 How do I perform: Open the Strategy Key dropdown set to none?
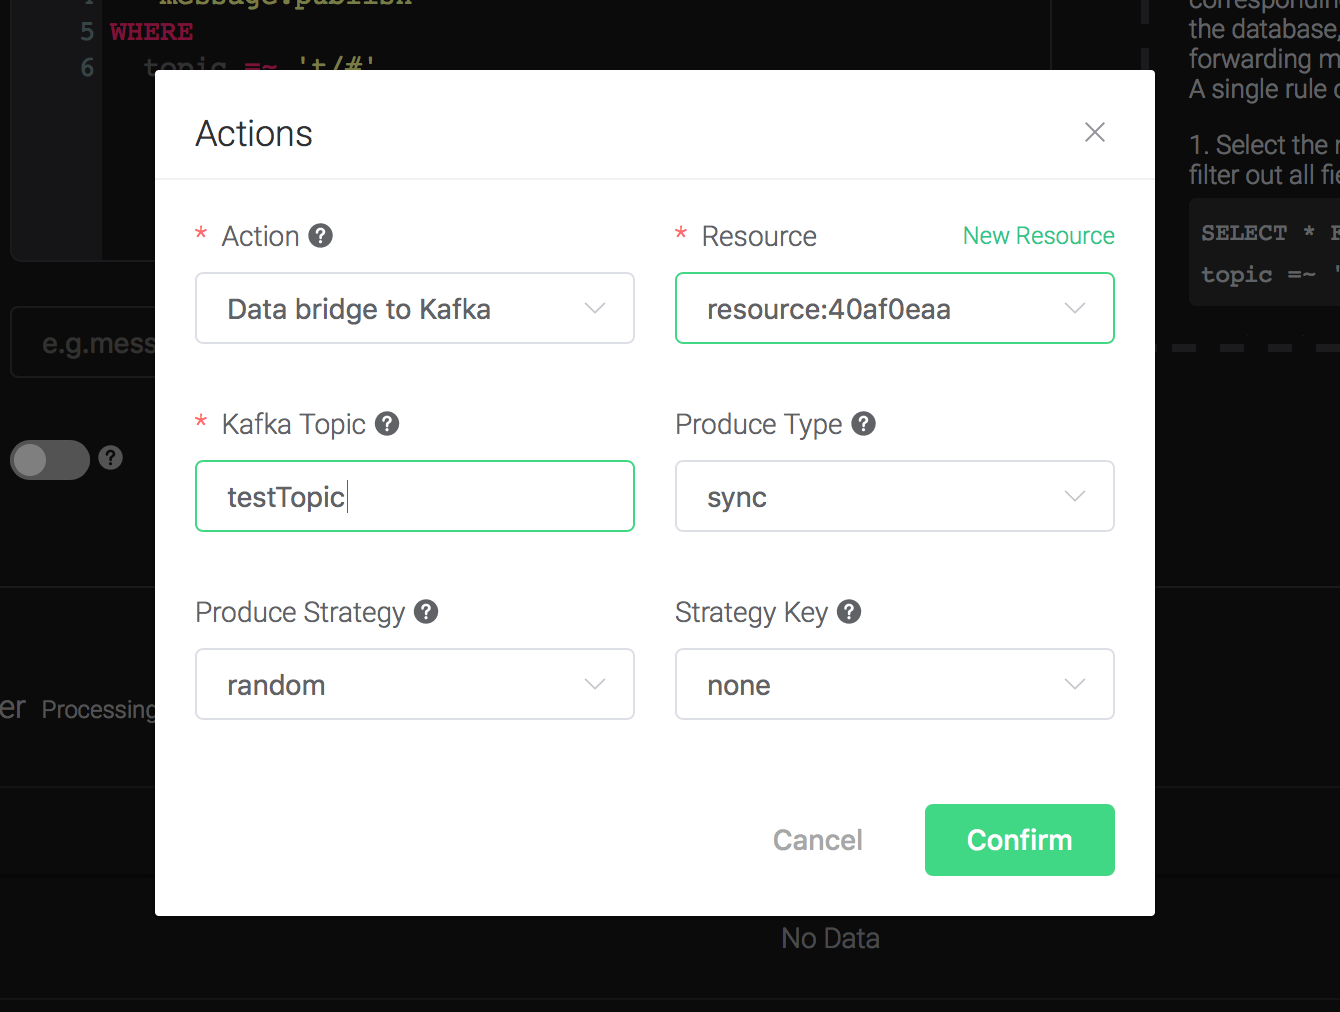894,685
